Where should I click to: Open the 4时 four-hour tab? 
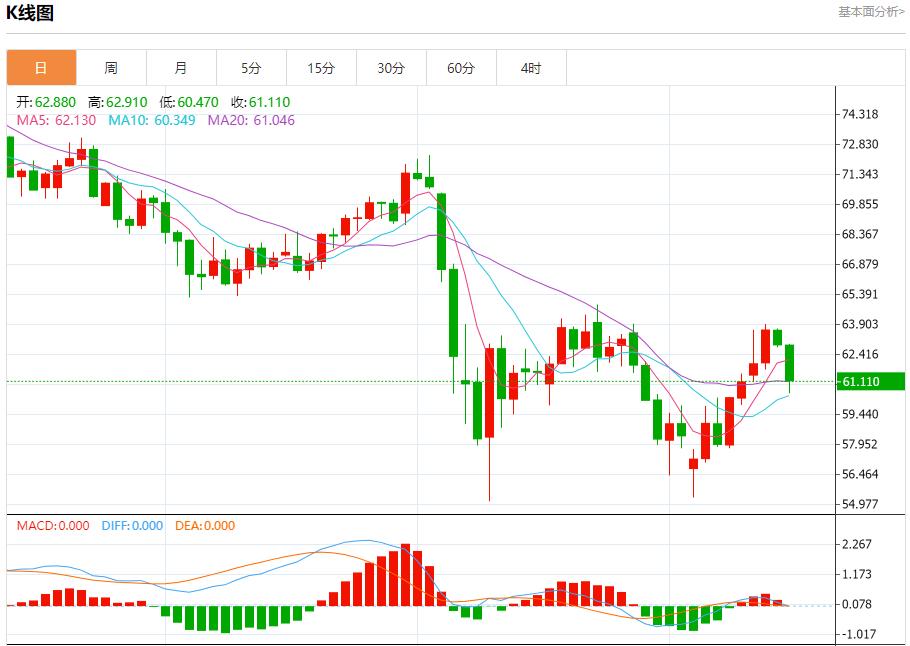point(531,68)
